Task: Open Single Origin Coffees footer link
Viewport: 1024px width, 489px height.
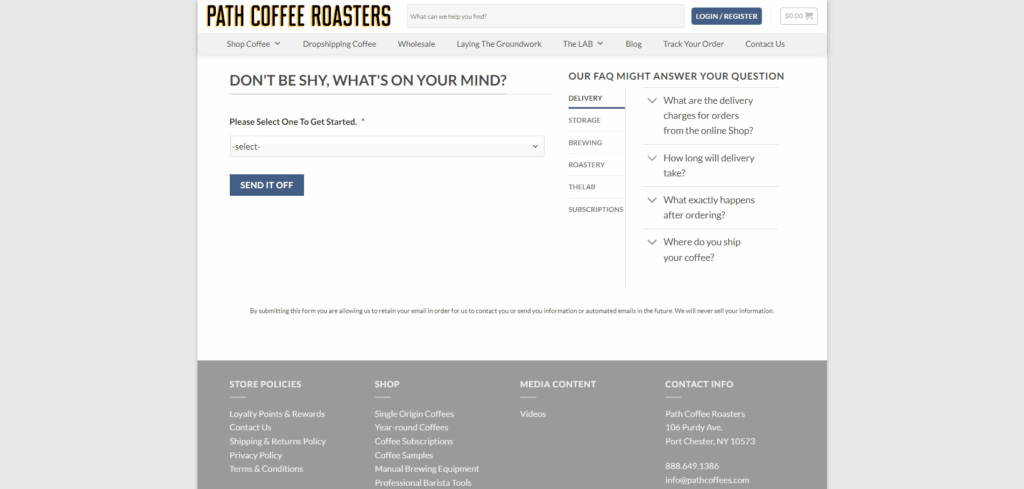Action: pyautogui.click(x=414, y=413)
